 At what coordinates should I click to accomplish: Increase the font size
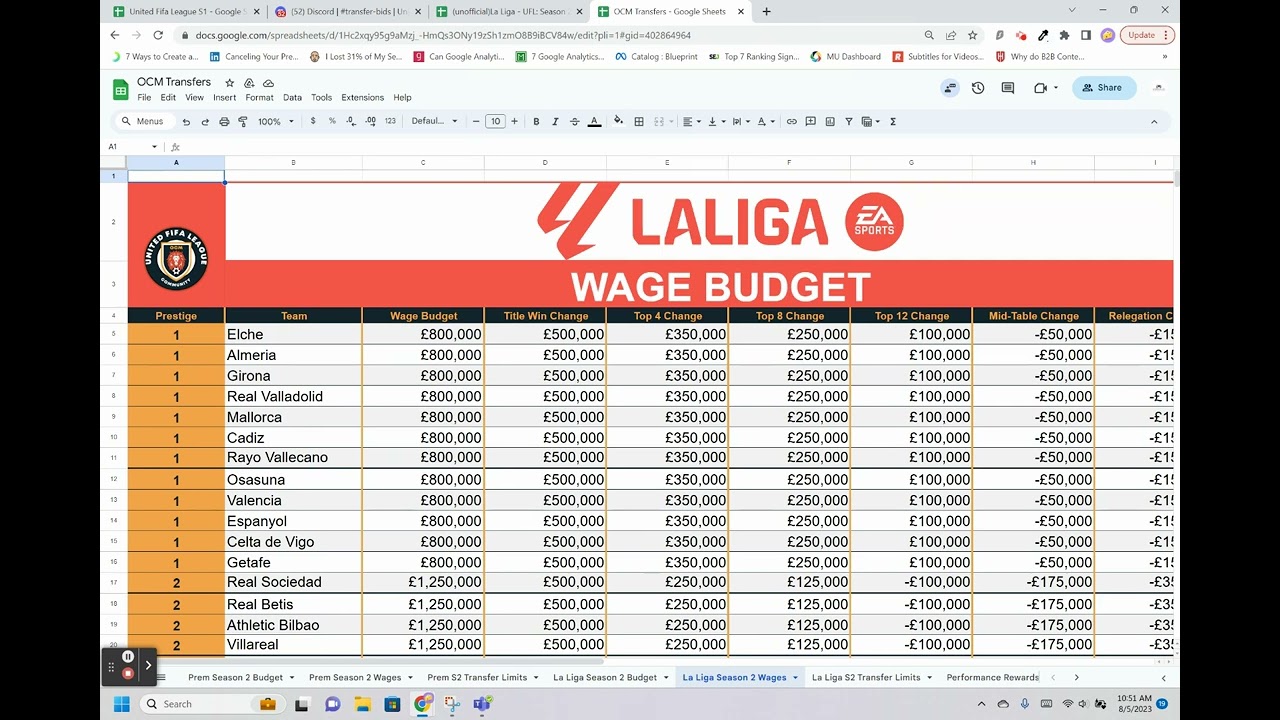(514, 122)
